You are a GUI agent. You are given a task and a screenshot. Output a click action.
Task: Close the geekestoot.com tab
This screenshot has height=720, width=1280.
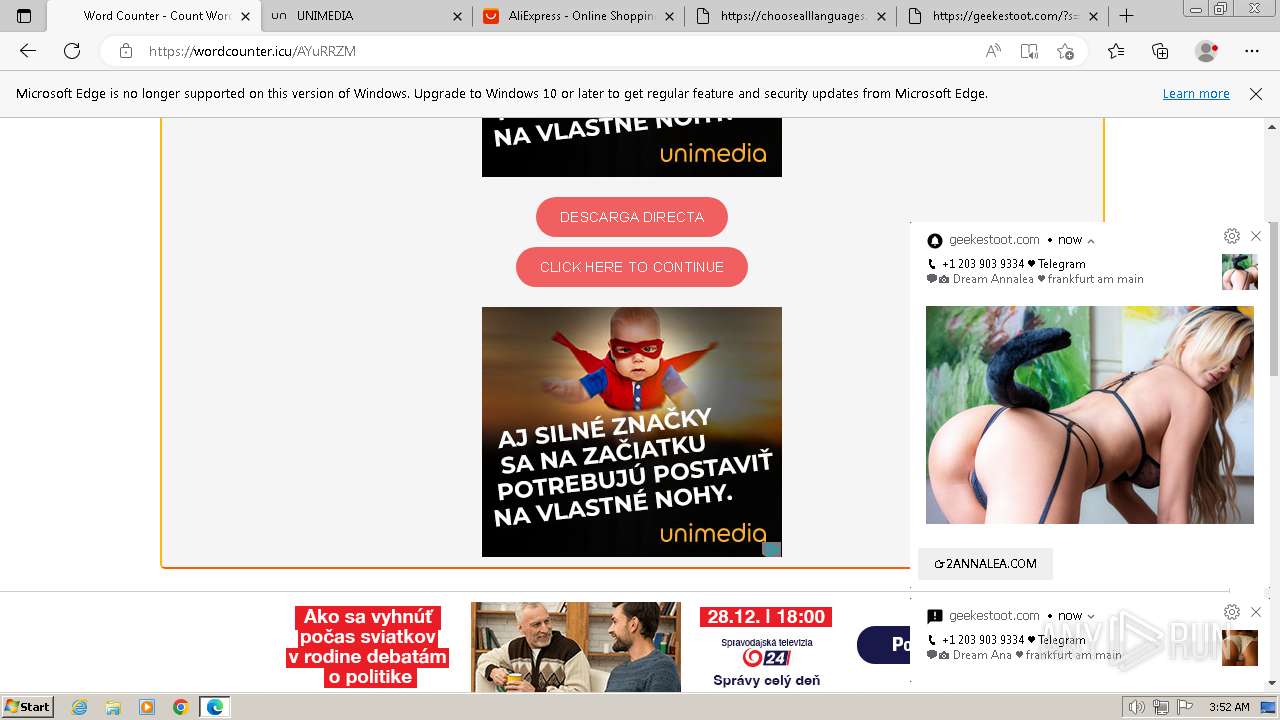(x=1093, y=16)
